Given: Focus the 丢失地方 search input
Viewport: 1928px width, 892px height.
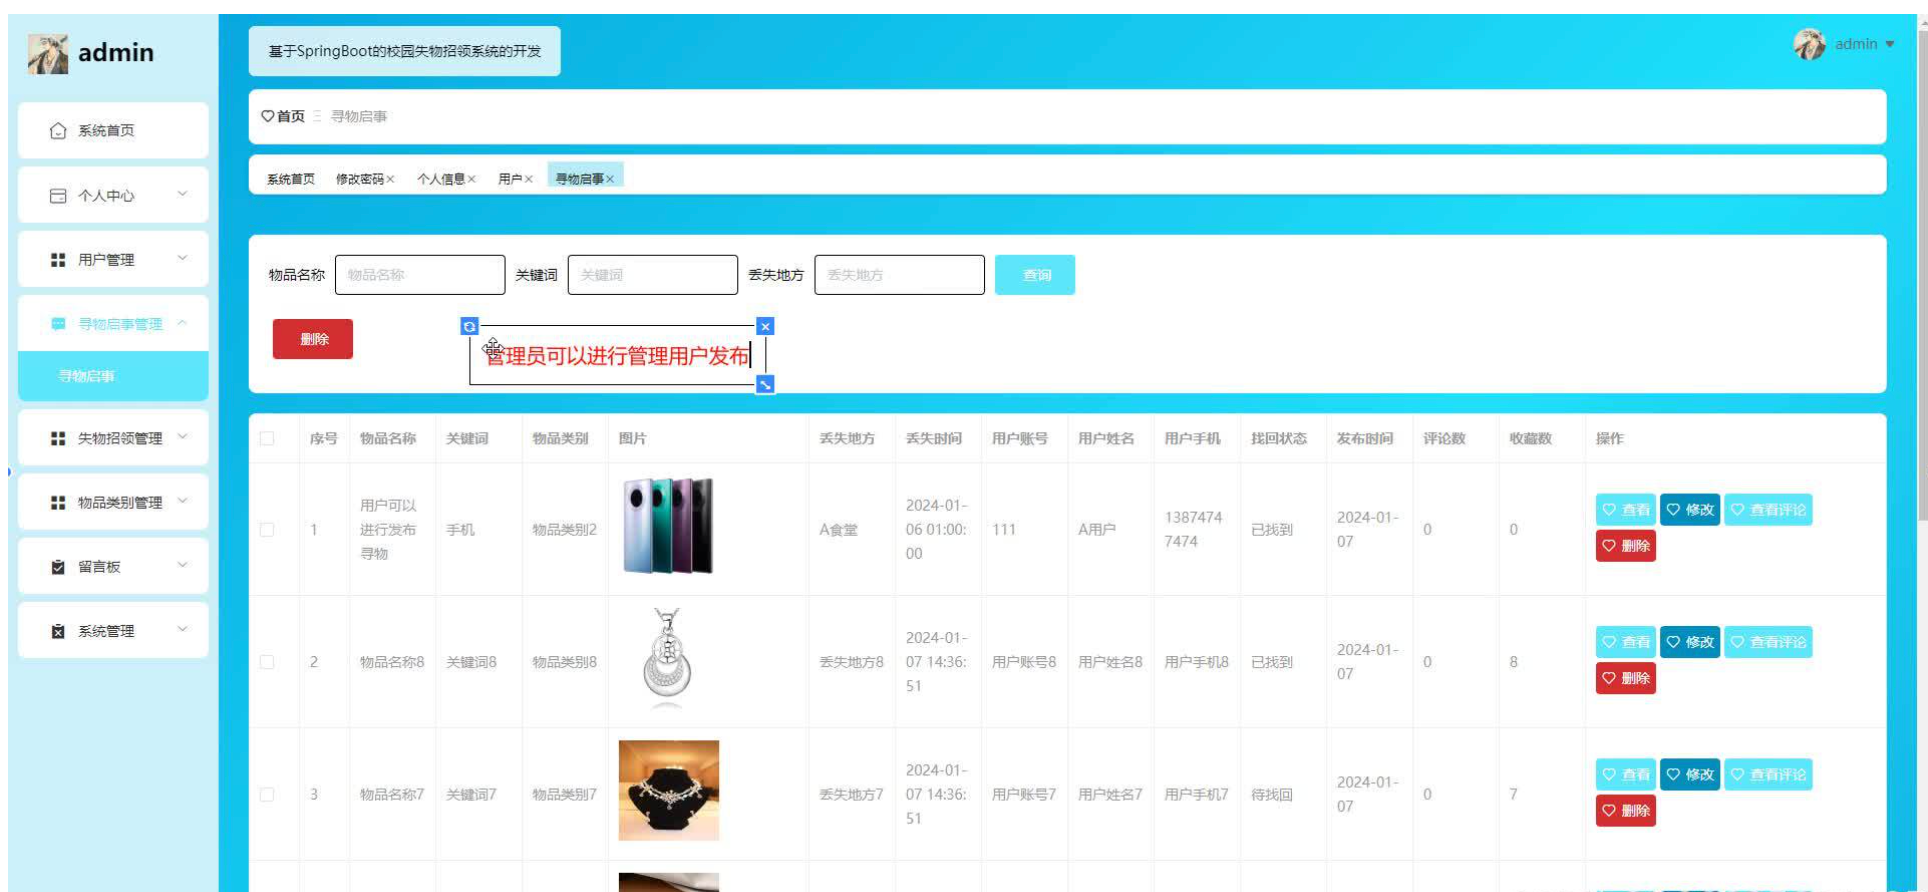Looking at the screenshot, I should tap(900, 275).
